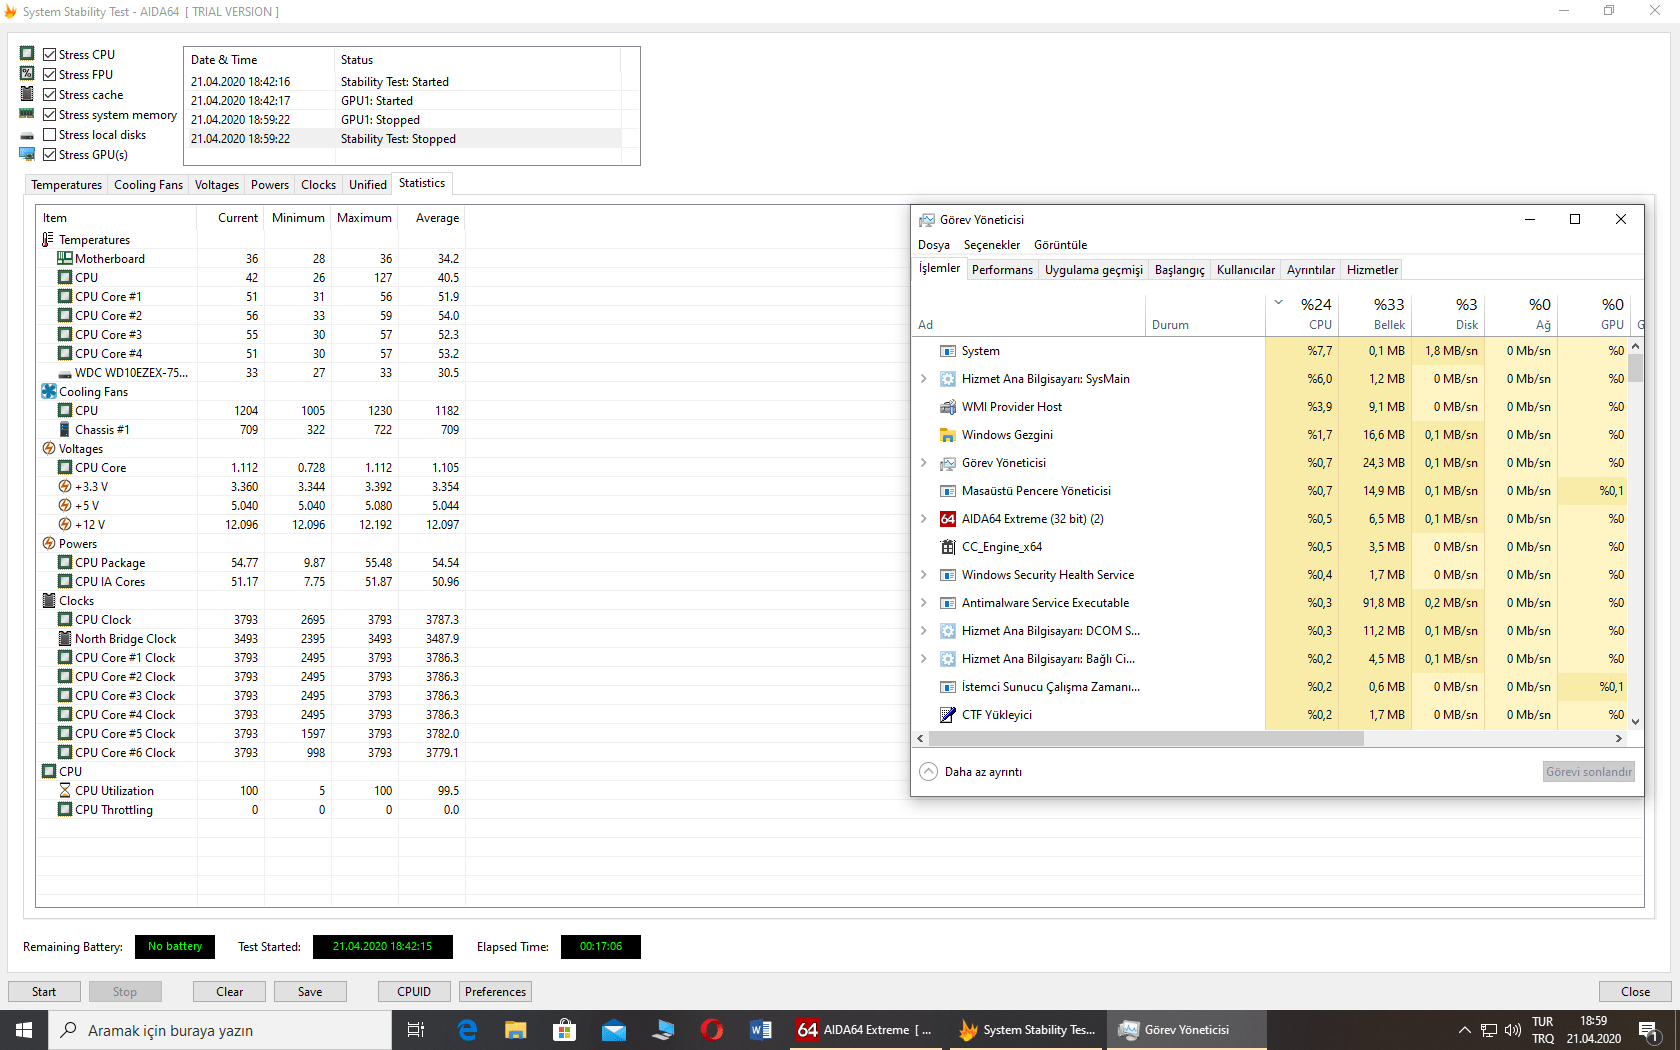Launch Microsoft Edge from the taskbar

point(467,1030)
